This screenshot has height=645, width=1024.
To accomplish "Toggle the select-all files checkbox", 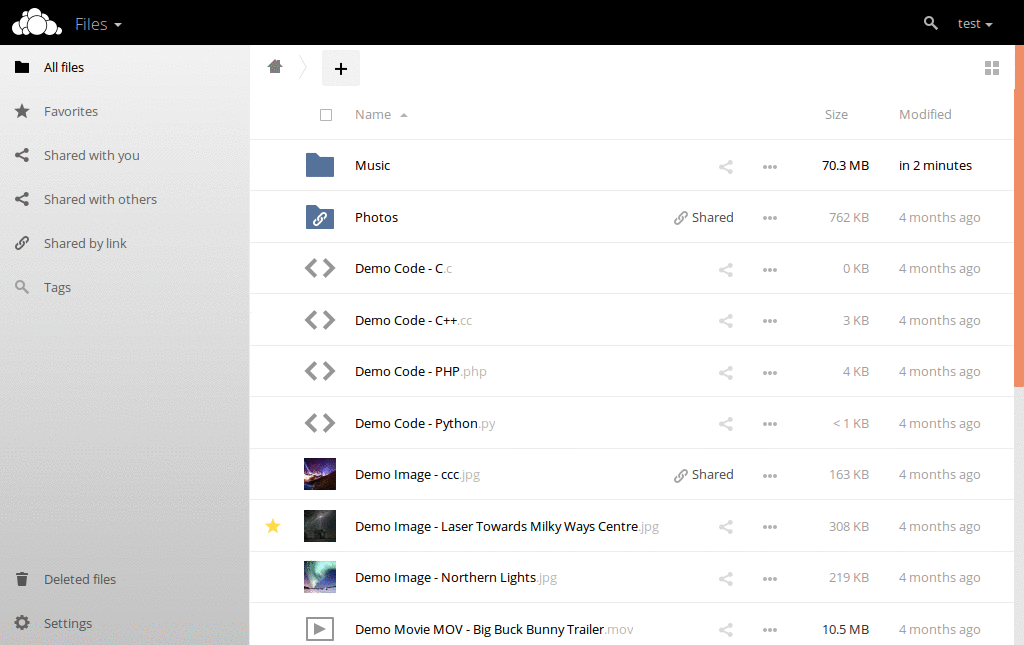I will pyautogui.click(x=326, y=114).
